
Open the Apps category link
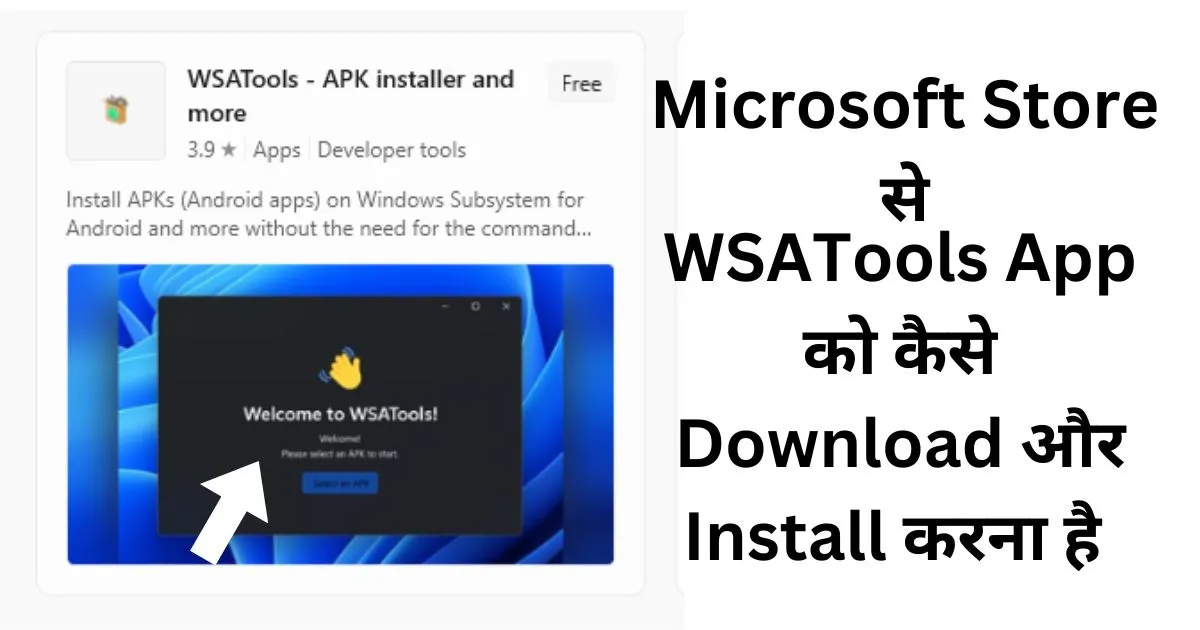coord(277,150)
